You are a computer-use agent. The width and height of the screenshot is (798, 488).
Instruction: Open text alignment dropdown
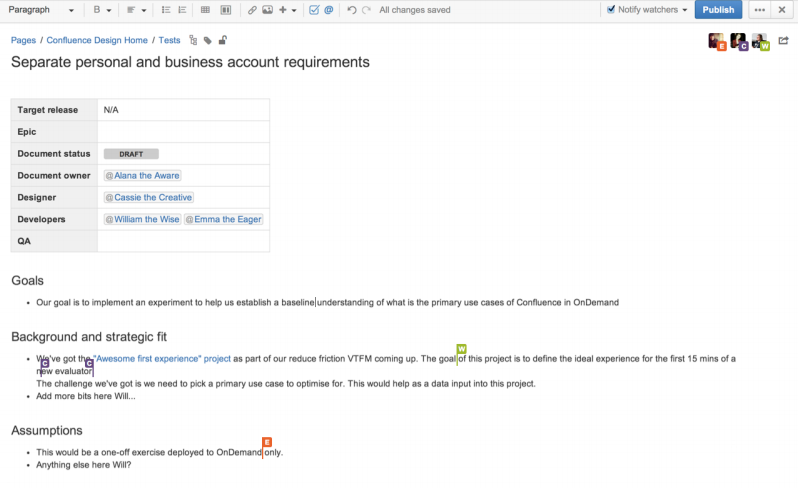(x=136, y=10)
